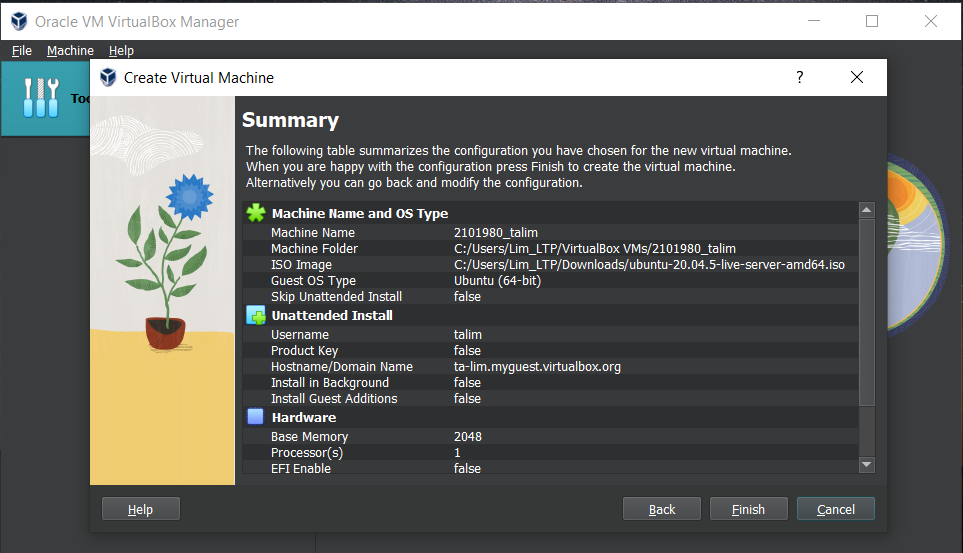This screenshot has height=553, width=963.
Task: Click the username value talim
Action: coord(467,334)
